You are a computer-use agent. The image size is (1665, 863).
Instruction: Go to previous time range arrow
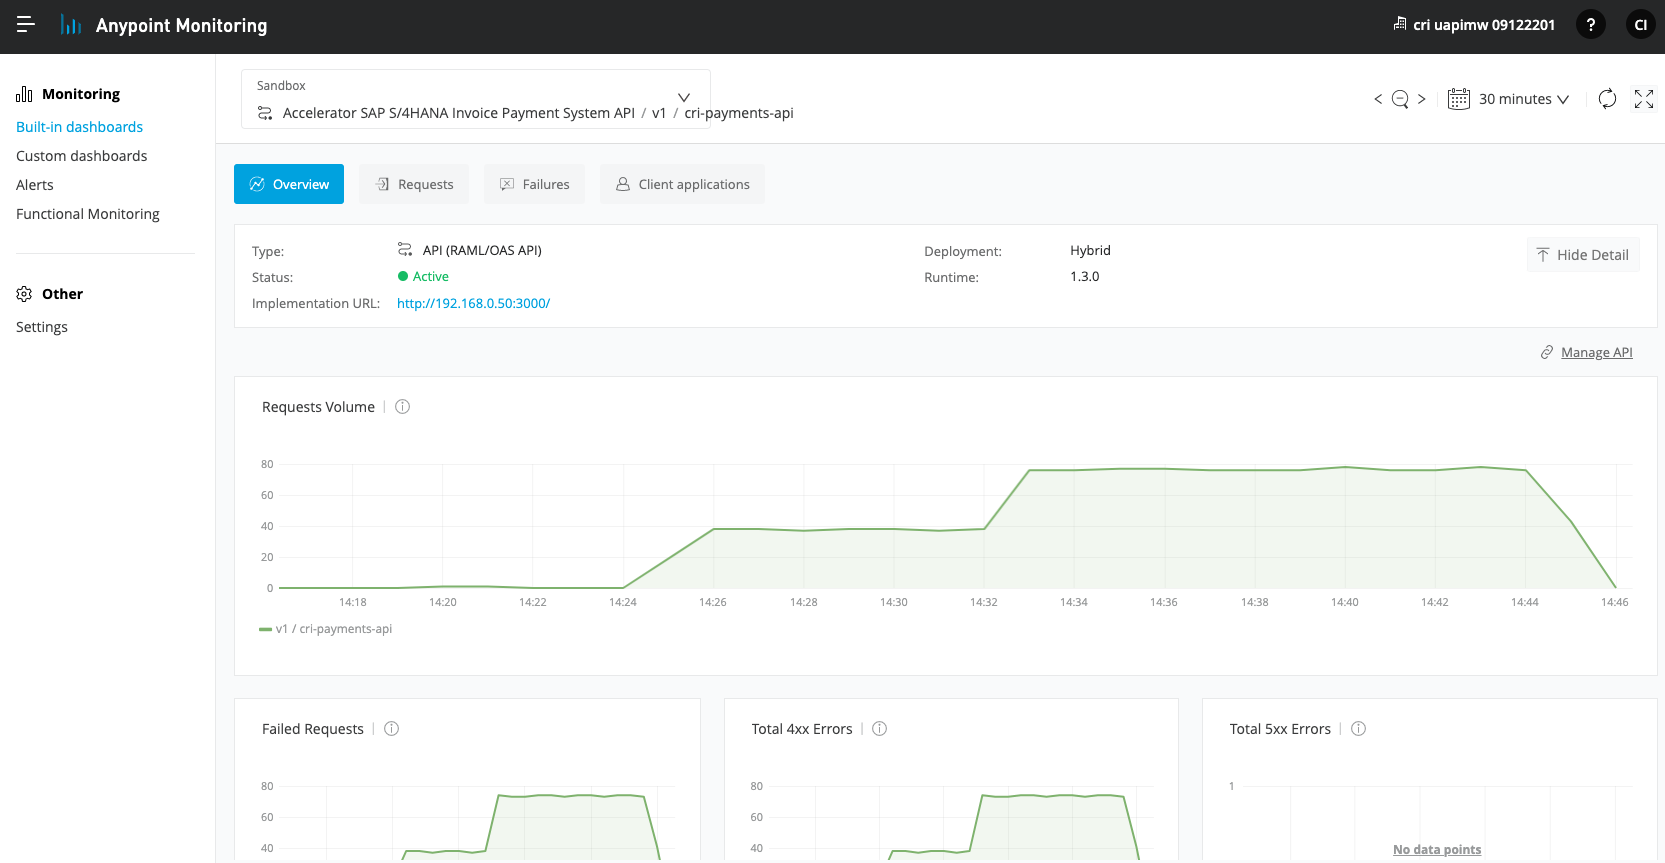click(x=1378, y=99)
